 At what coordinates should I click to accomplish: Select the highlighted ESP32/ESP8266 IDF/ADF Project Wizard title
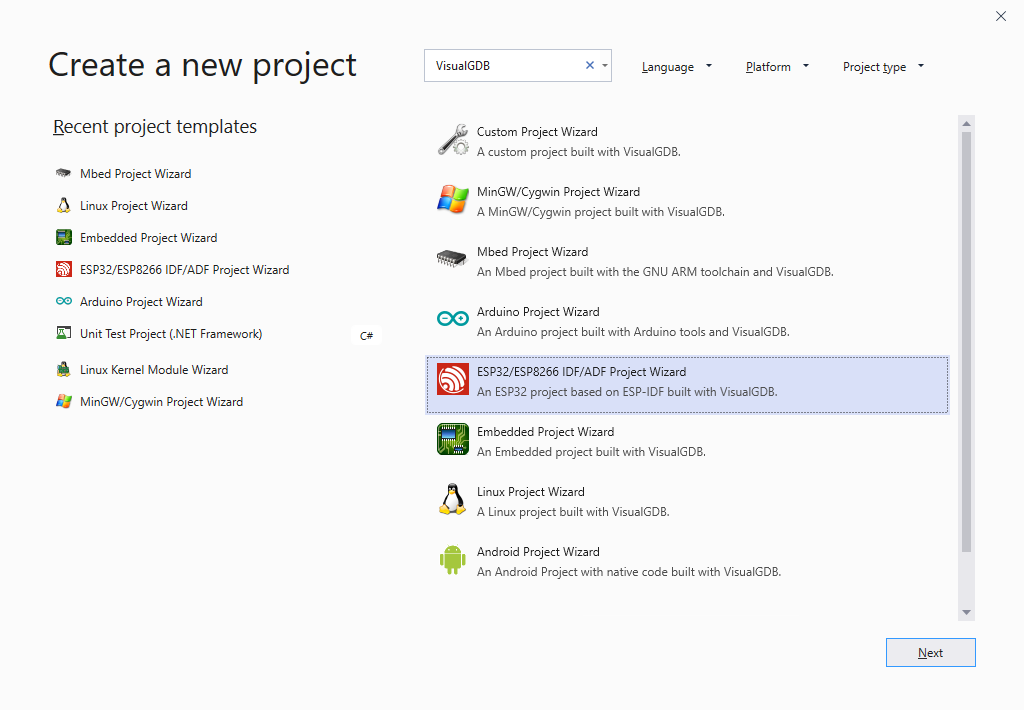581,372
